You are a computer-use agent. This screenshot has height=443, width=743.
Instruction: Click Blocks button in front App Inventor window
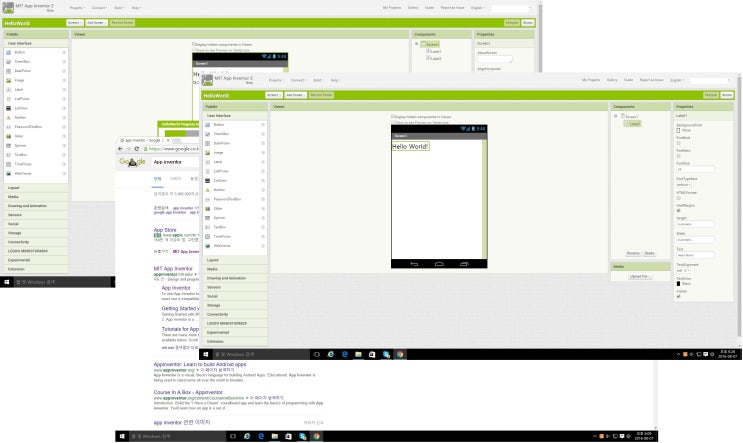click(727, 95)
